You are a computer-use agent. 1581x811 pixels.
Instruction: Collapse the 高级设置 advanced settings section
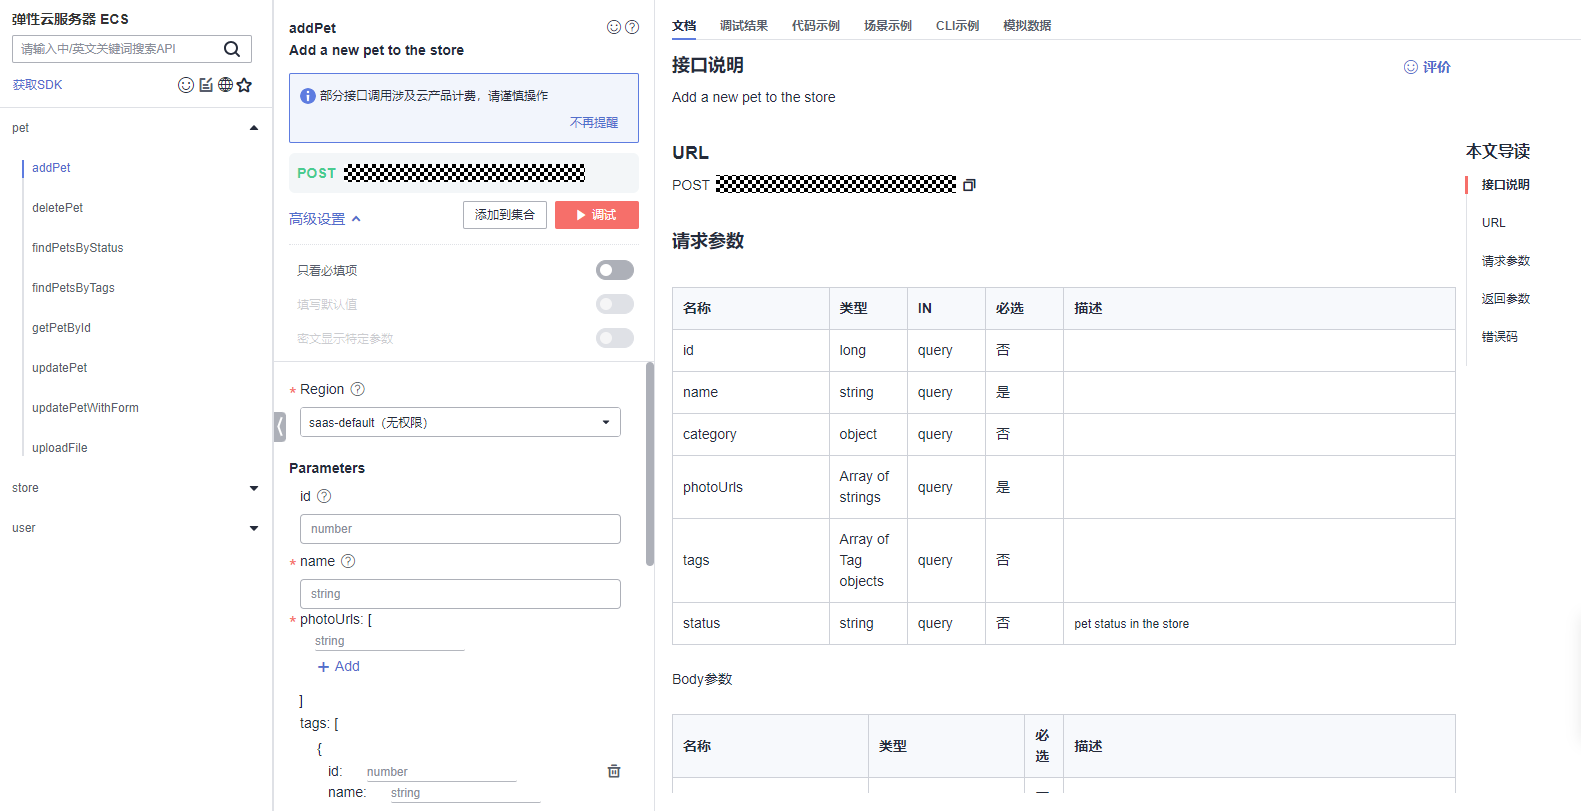click(x=325, y=219)
